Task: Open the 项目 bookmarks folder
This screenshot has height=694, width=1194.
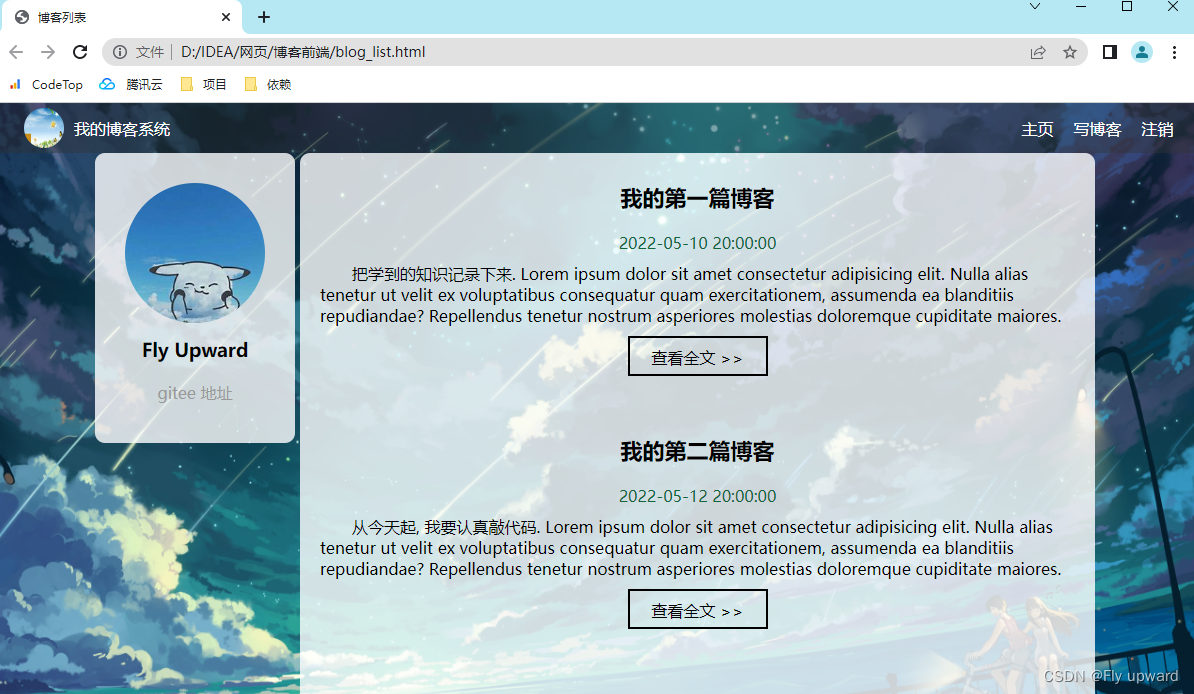Action: [204, 85]
